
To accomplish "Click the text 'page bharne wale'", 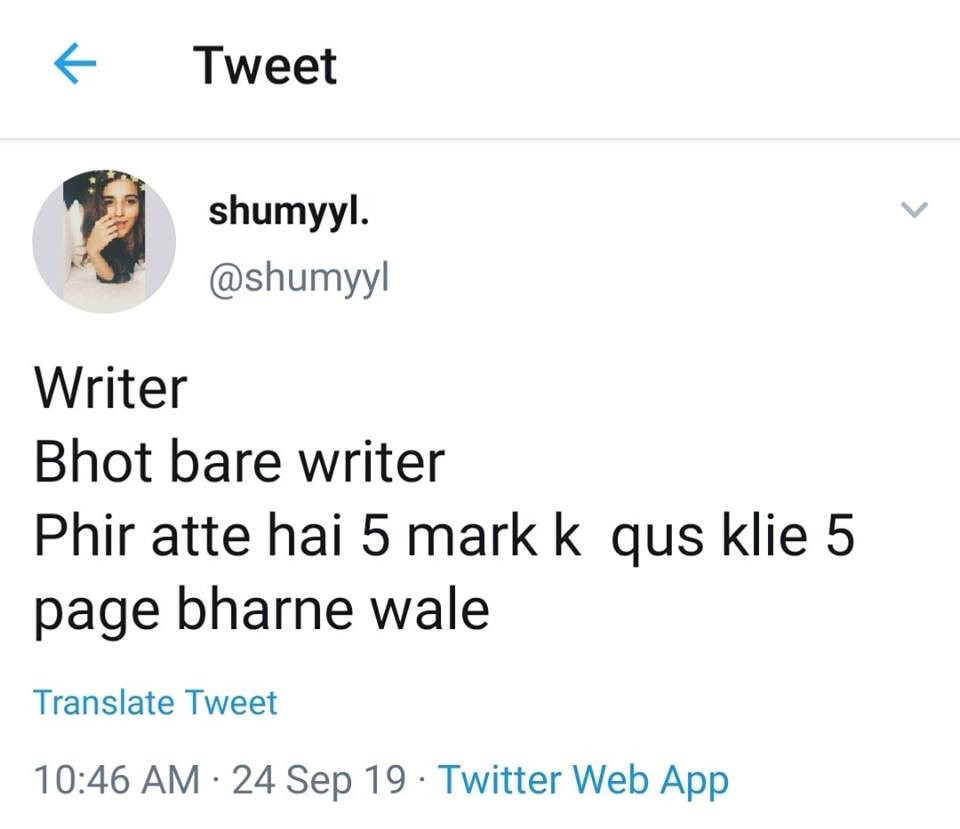I will coord(261,612).
